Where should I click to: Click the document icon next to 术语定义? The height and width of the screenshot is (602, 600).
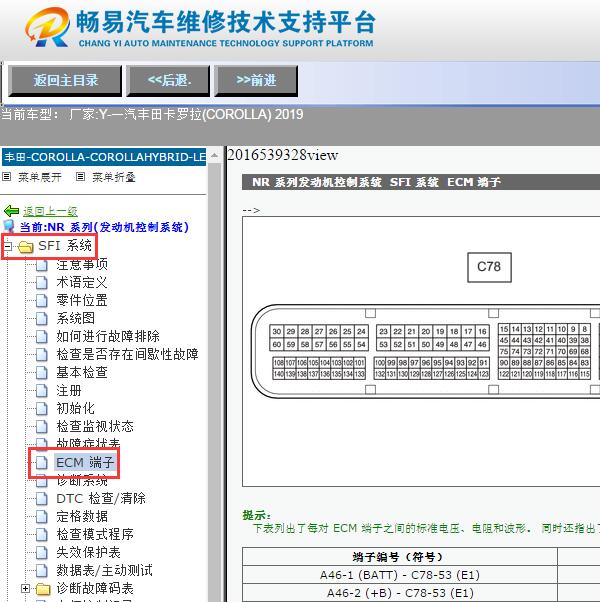point(42,283)
